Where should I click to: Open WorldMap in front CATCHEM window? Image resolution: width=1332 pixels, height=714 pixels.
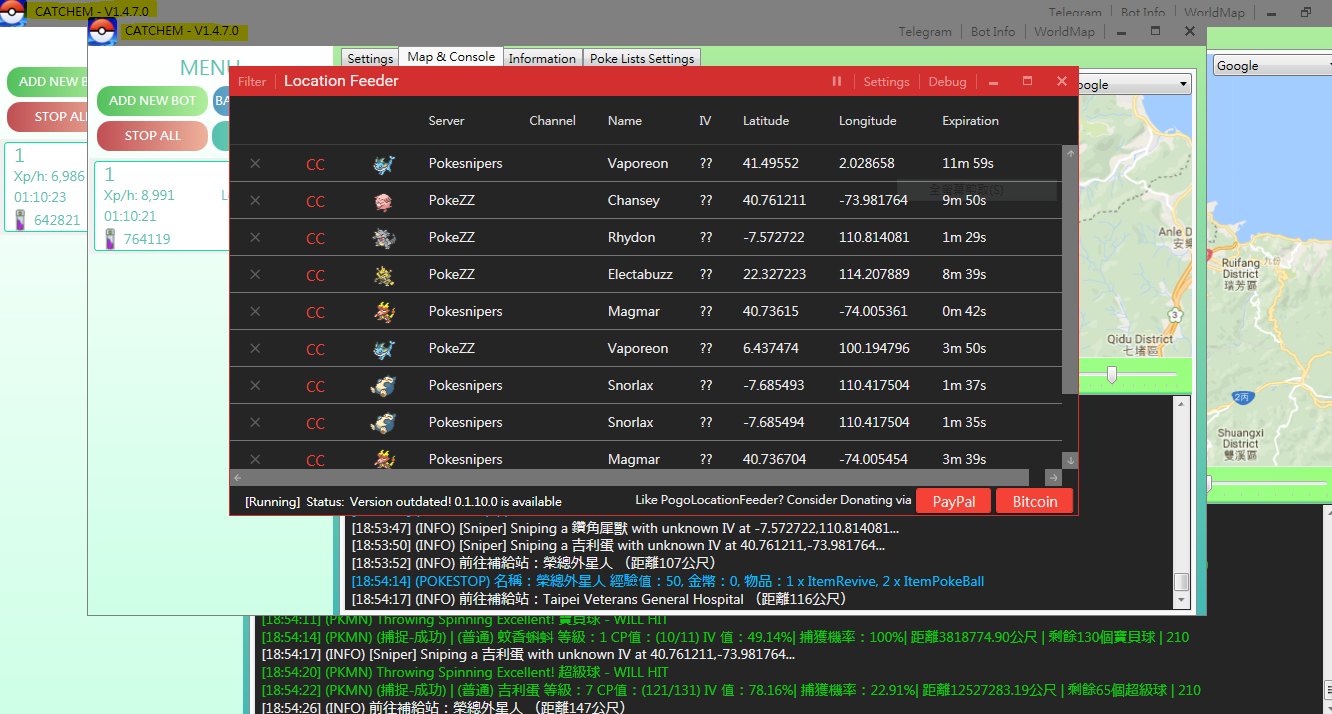pyautogui.click(x=1064, y=32)
